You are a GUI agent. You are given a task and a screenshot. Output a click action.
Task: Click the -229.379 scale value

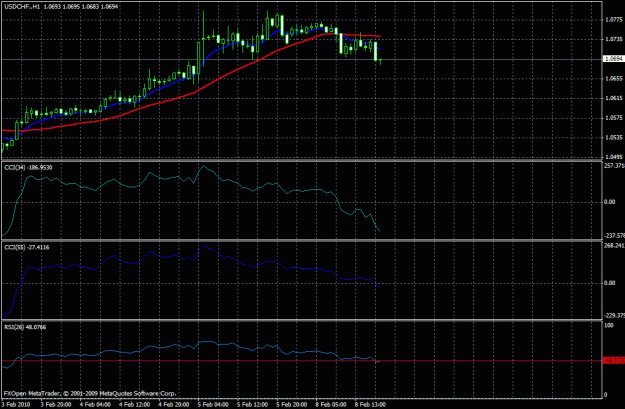pyautogui.click(x=614, y=316)
